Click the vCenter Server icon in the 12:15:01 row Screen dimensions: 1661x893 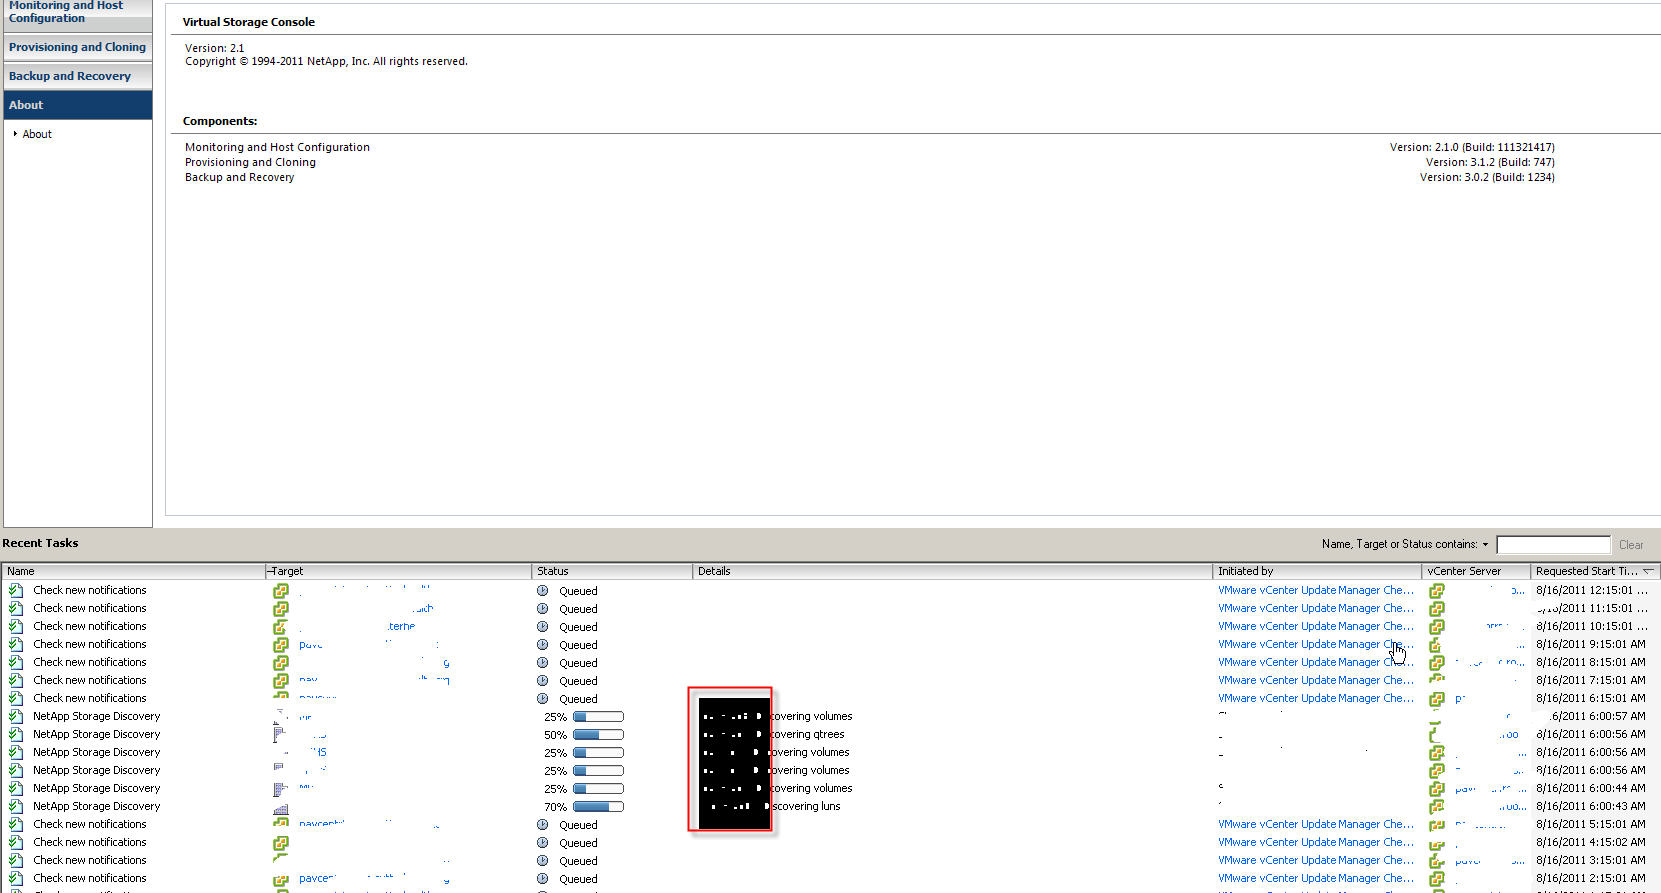click(1437, 591)
